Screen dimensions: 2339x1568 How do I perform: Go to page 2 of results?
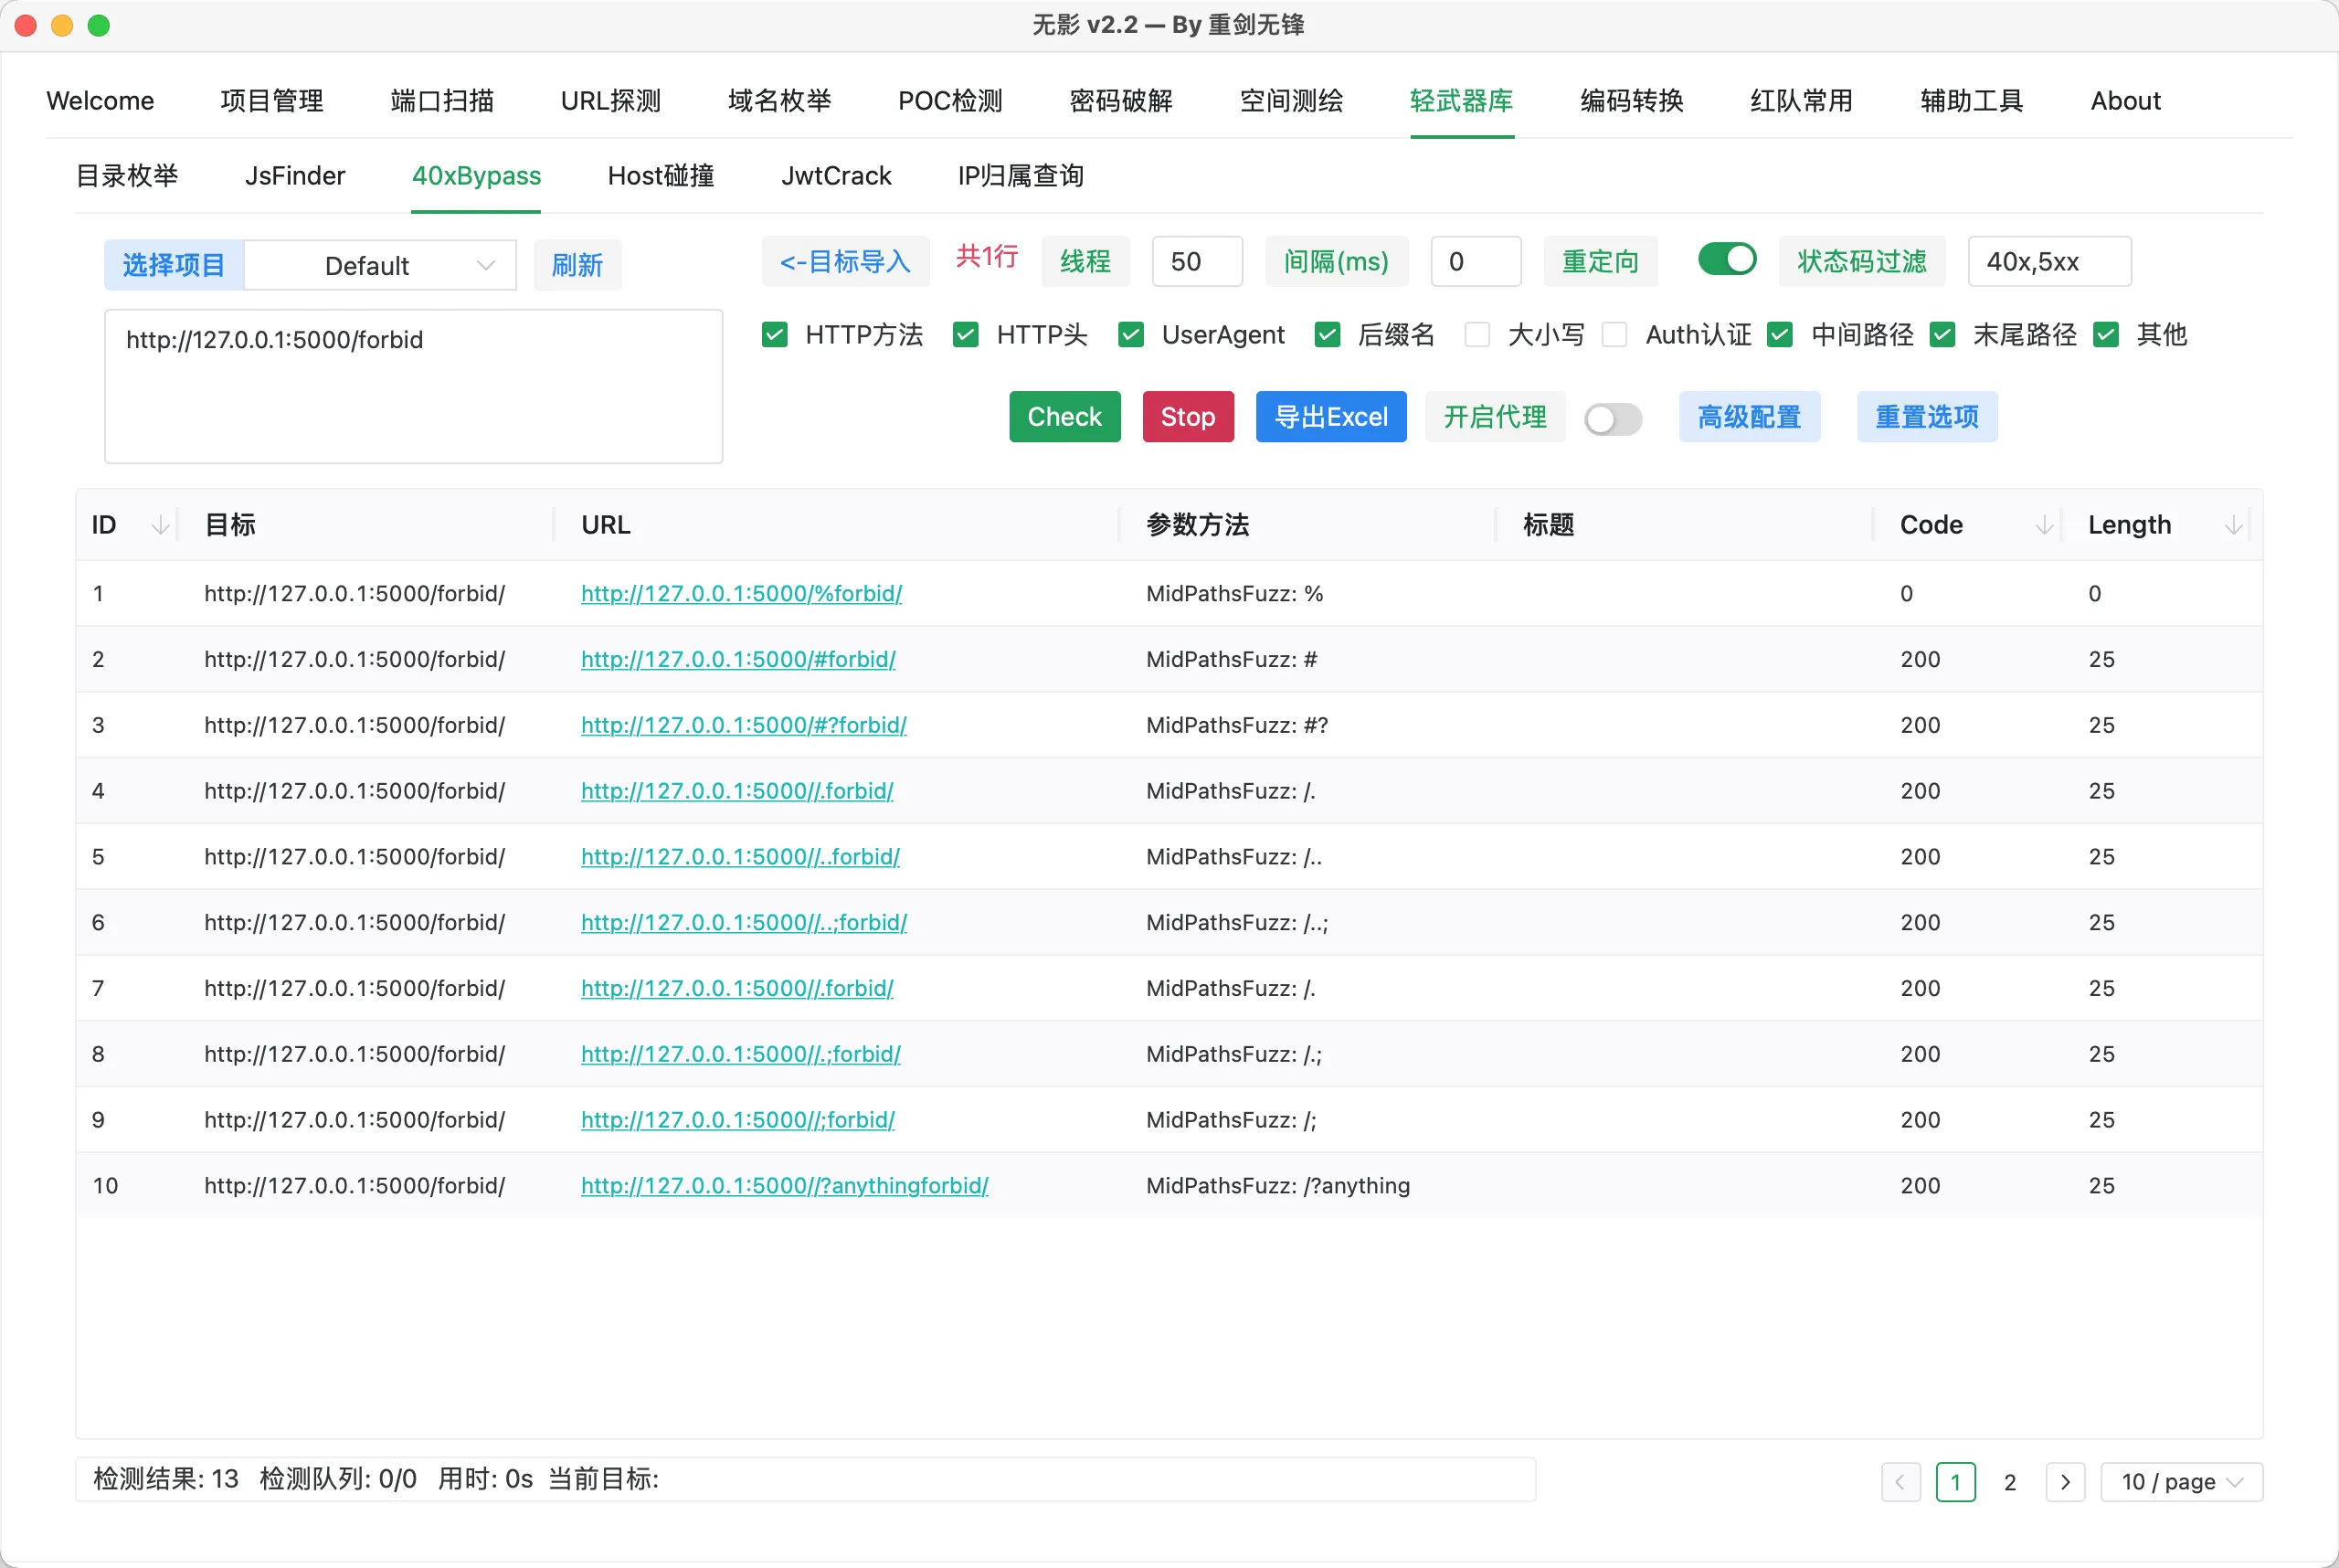pyautogui.click(x=2009, y=1481)
